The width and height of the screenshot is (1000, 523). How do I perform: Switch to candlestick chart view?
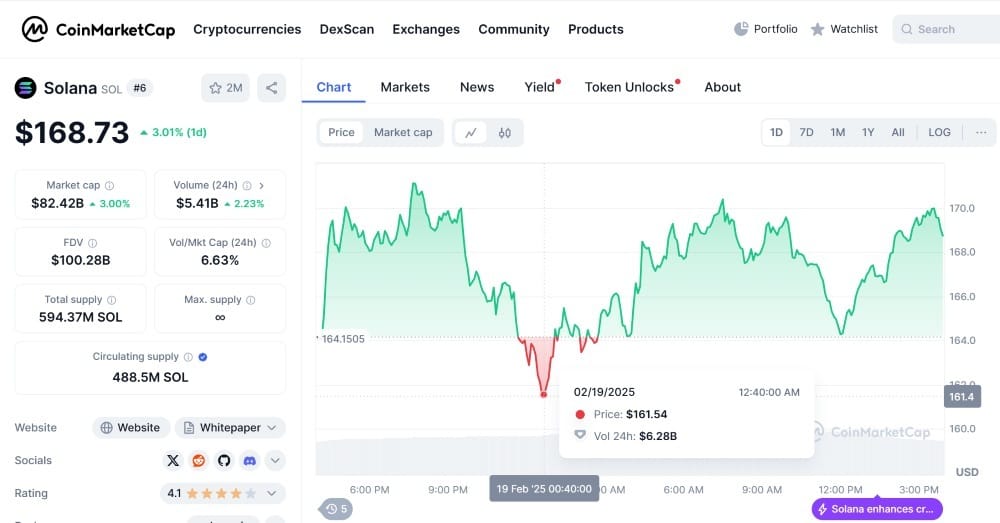505,132
